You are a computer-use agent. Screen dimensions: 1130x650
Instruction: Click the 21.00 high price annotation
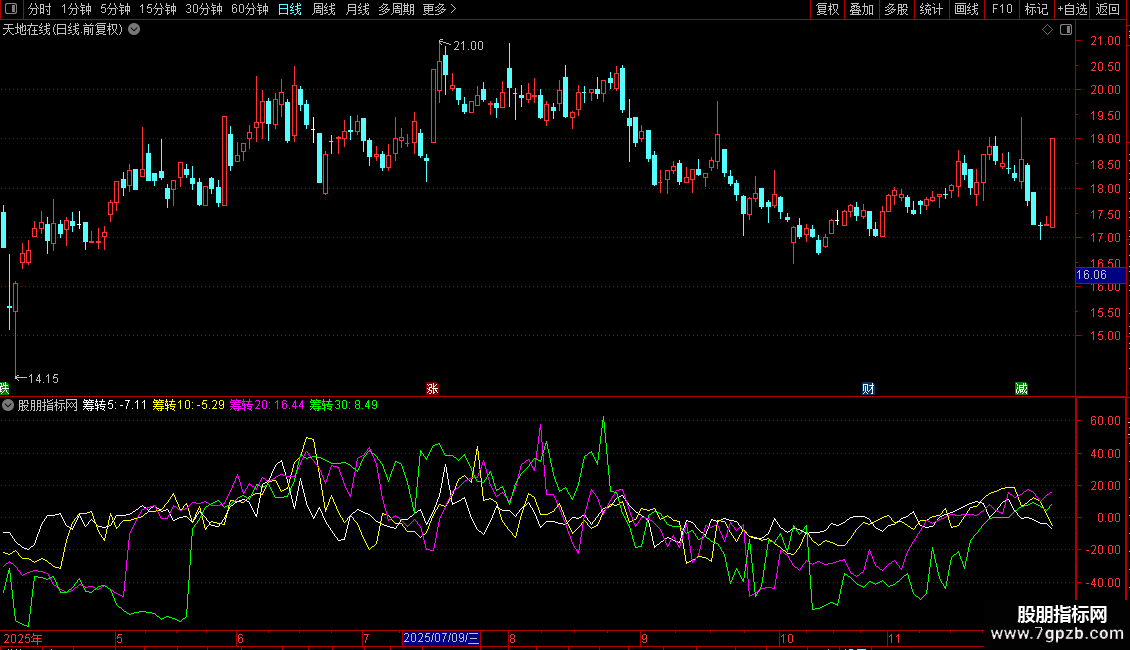[x=468, y=46]
